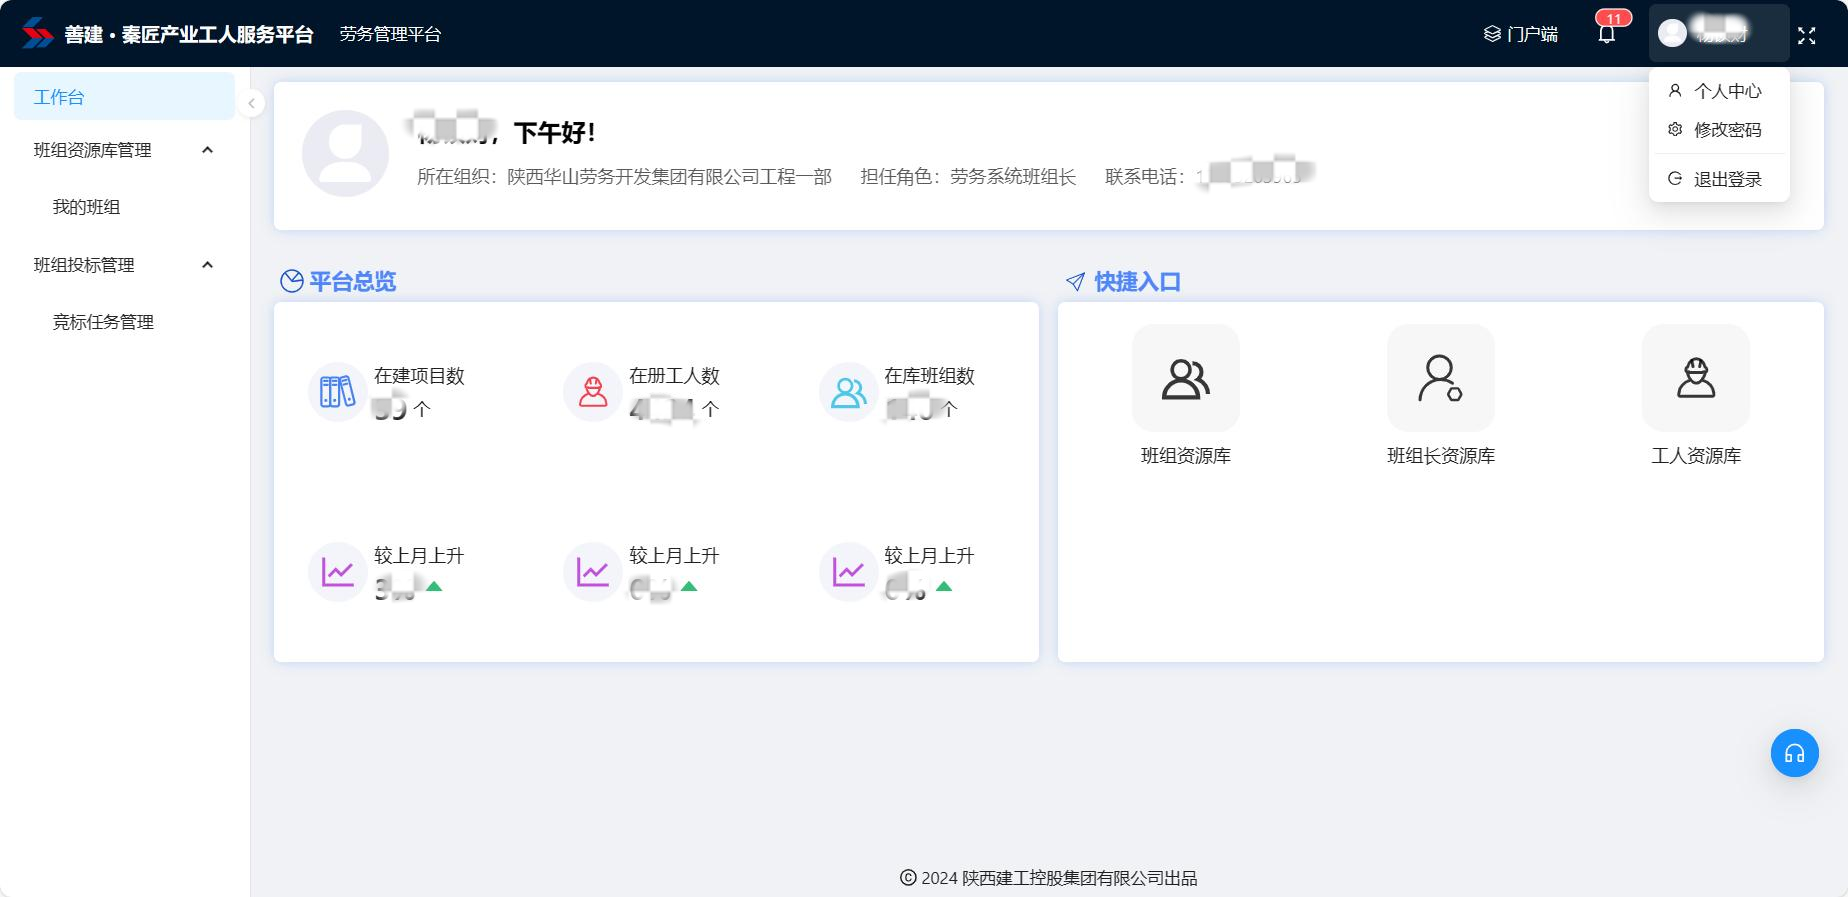Collapse the 班组资源库管理 menu group
The height and width of the screenshot is (897, 1848).
[x=207, y=150]
